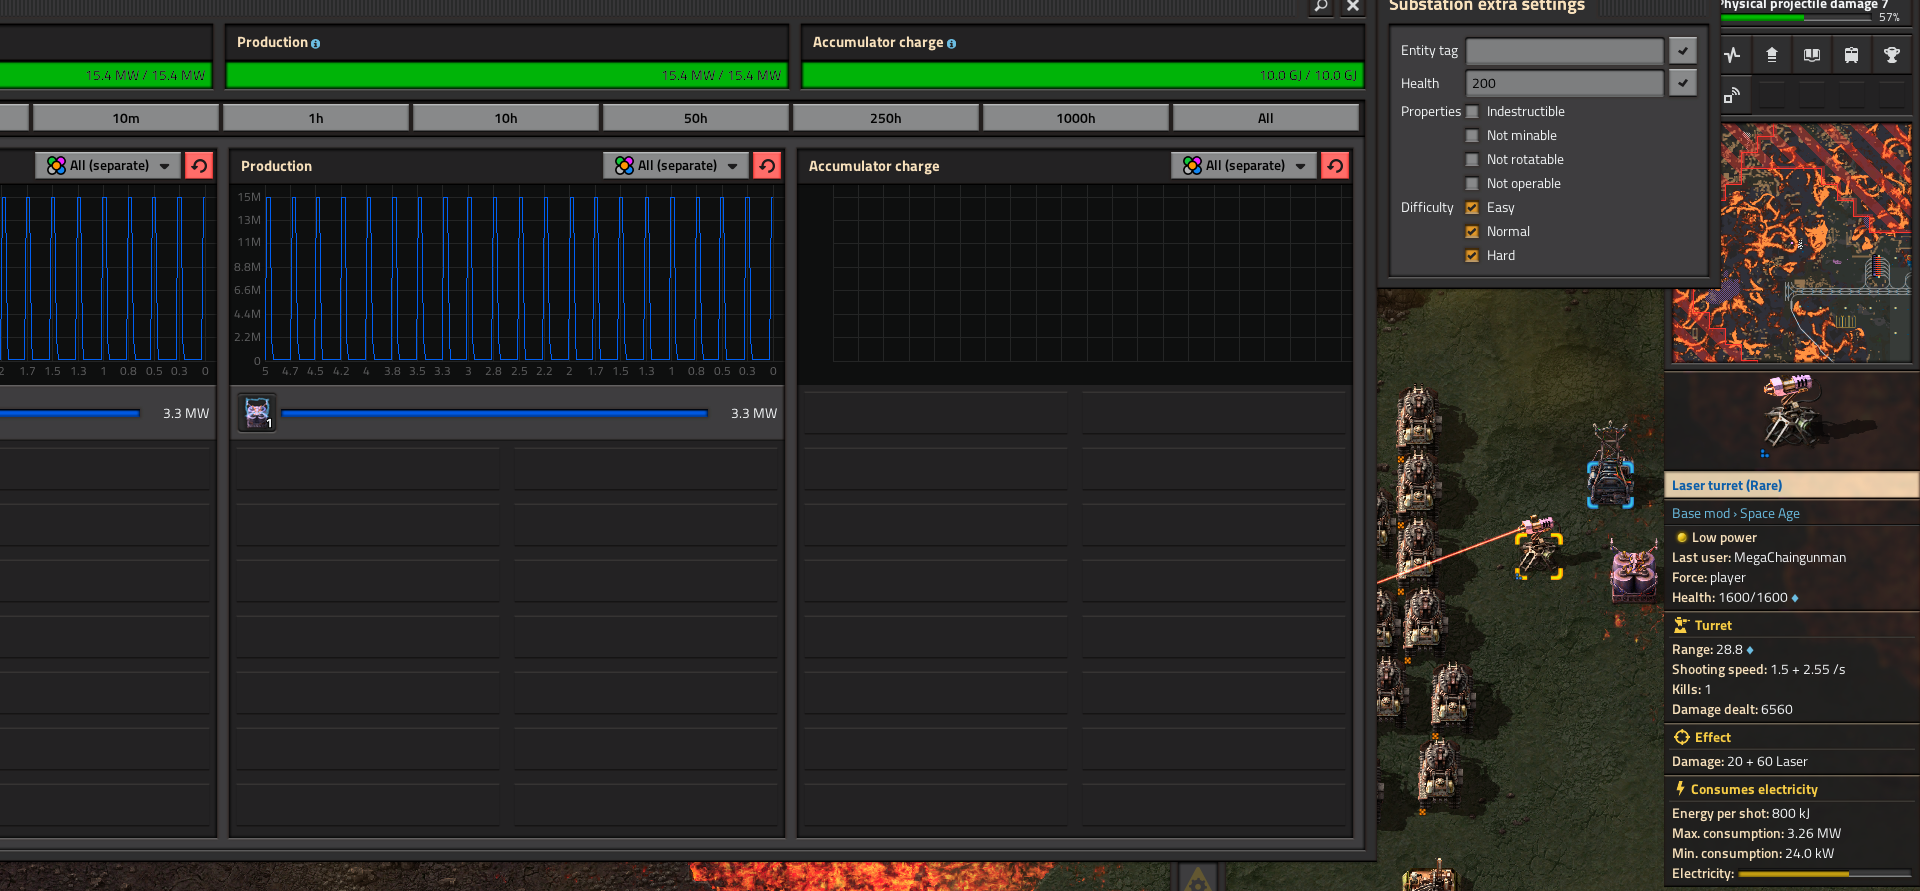Screen dimensions: 1920x891
Task: Open the trains overview icon
Action: tap(1852, 55)
